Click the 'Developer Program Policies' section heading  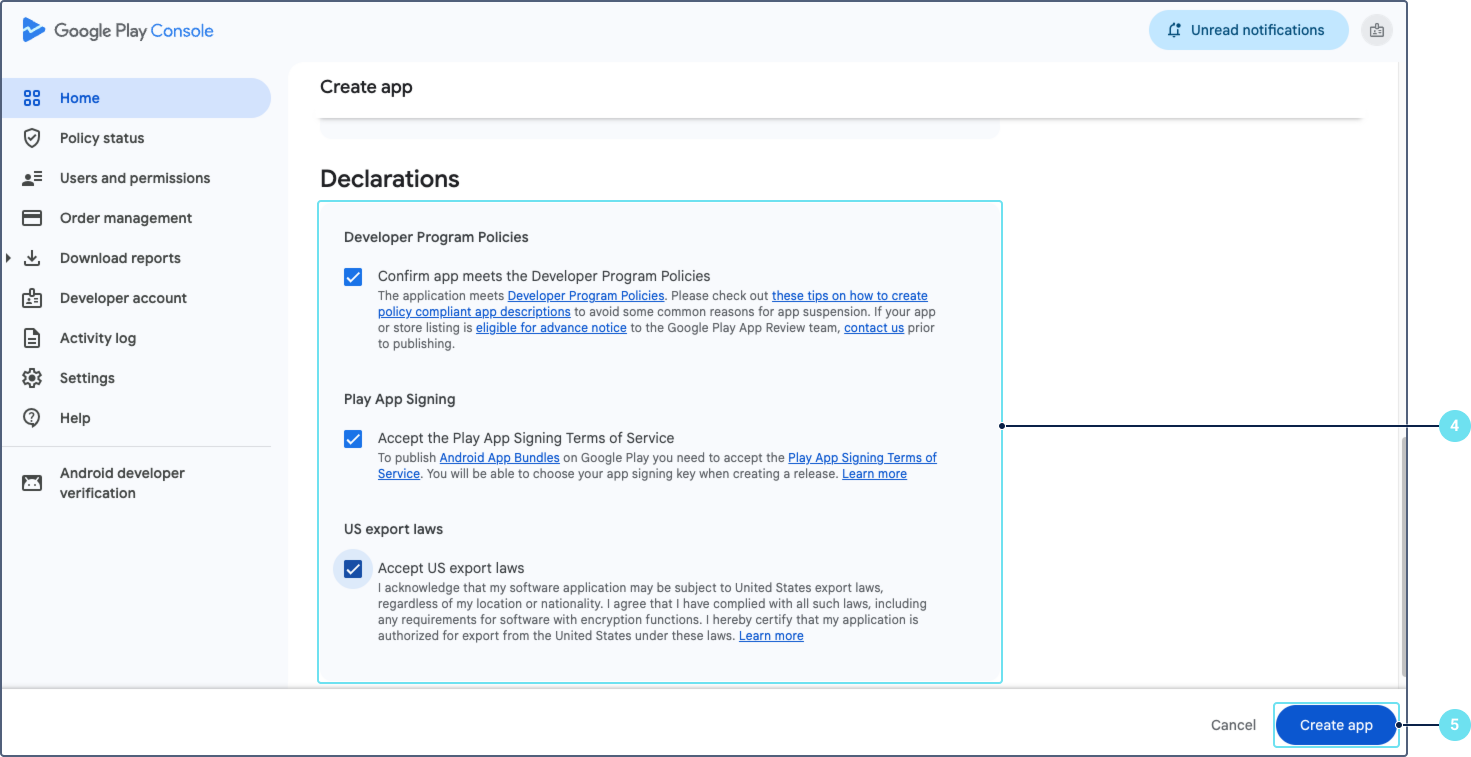click(x=436, y=237)
